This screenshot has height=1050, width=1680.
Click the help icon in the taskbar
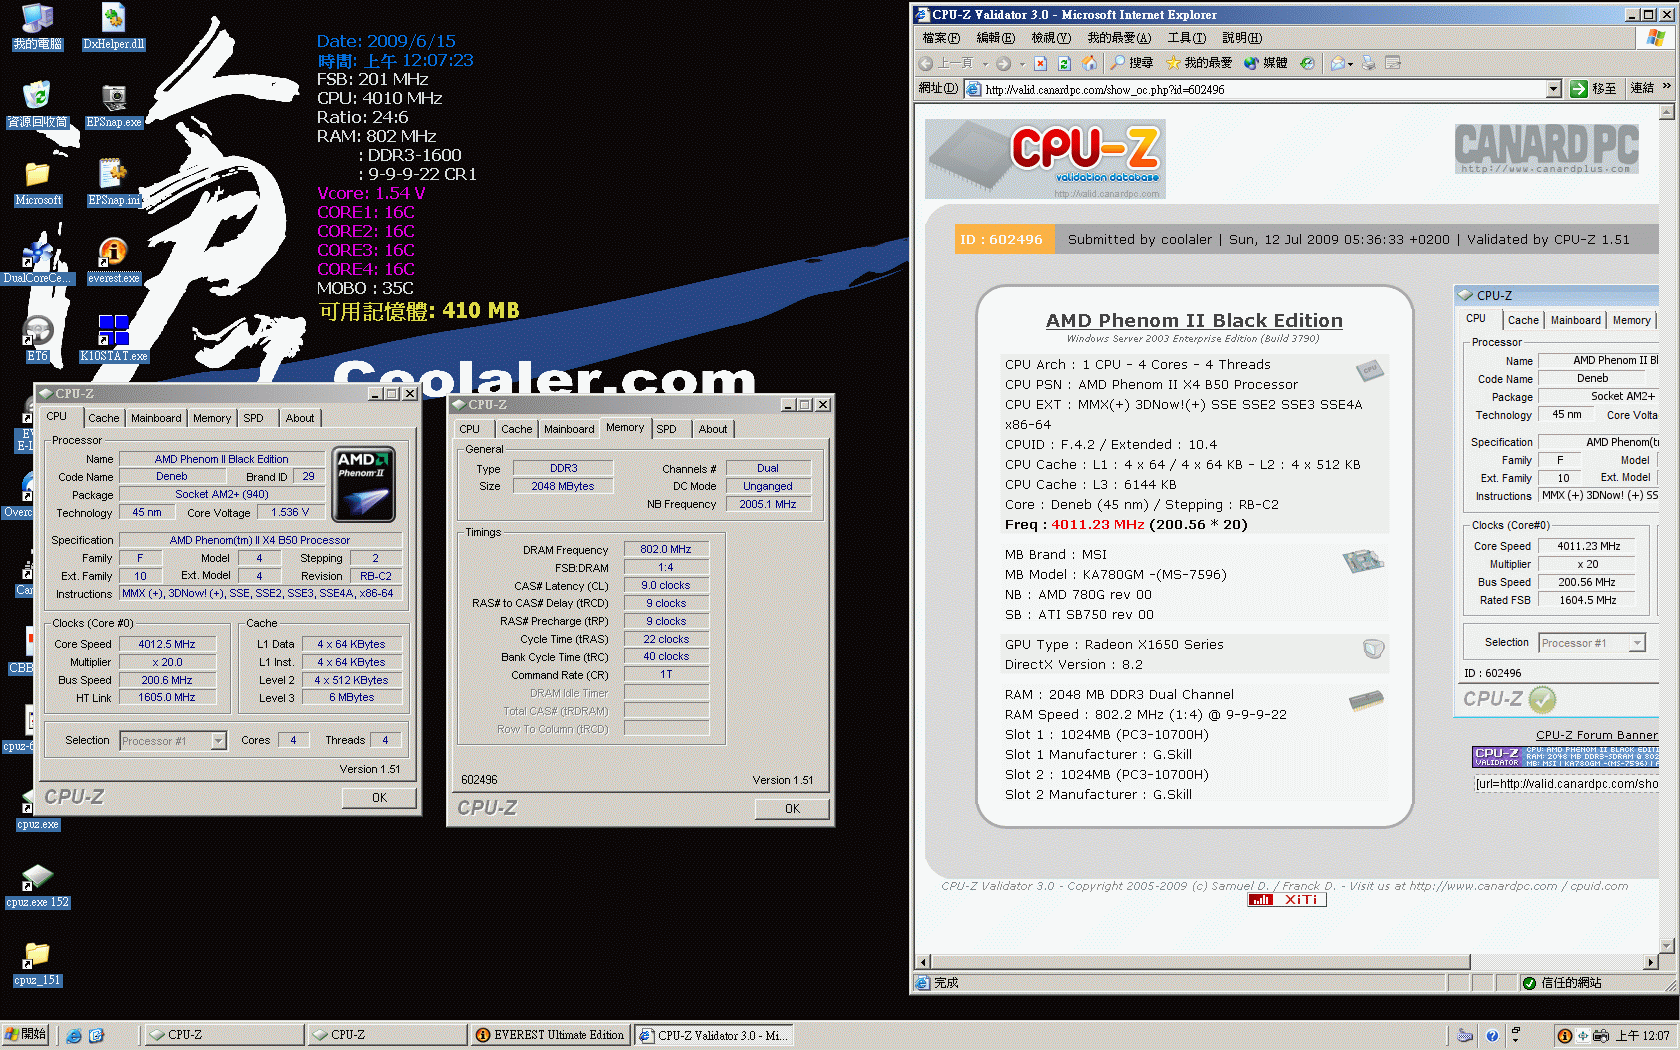click(1492, 1035)
